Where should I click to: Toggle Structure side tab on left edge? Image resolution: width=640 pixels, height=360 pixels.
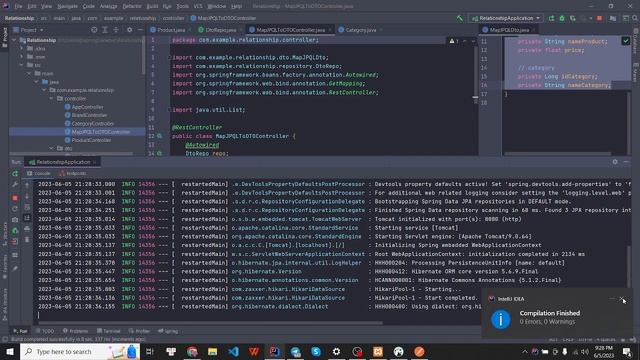click(x=4, y=234)
